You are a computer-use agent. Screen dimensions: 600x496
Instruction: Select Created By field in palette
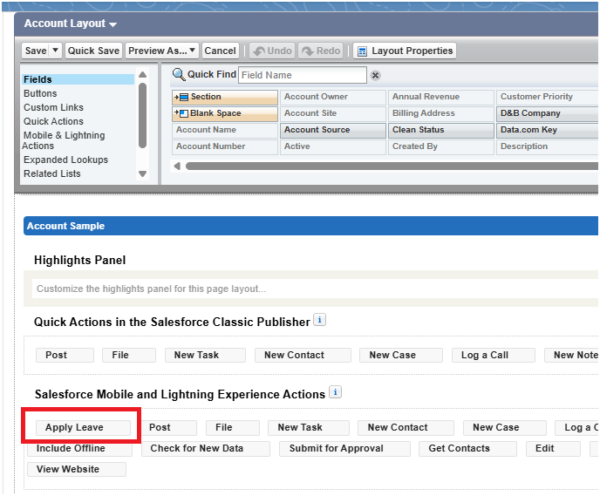tap(441, 147)
